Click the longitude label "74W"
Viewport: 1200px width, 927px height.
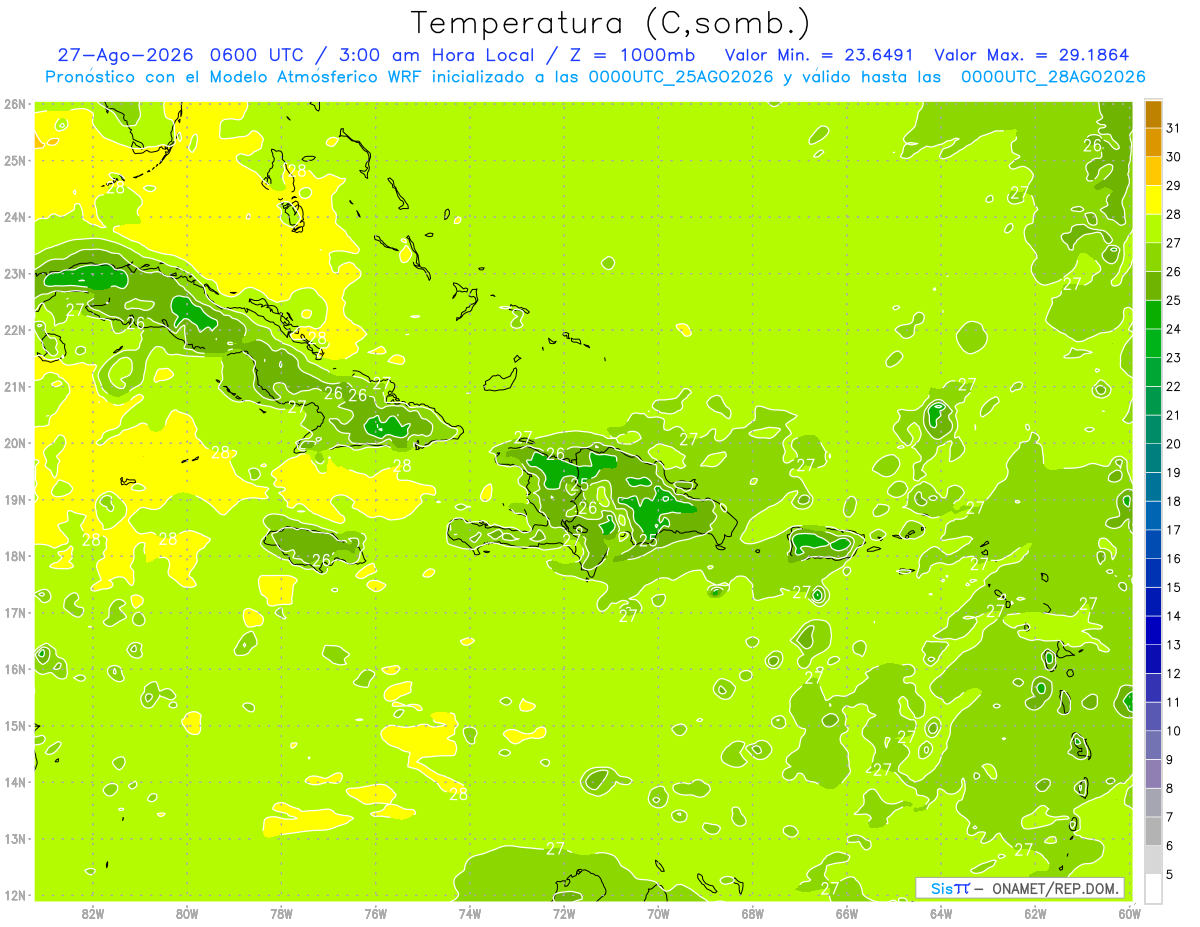pyautogui.click(x=470, y=913)
